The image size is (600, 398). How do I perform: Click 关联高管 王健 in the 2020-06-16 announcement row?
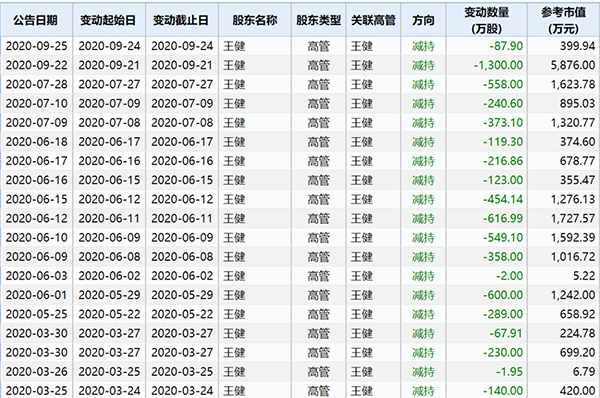pyautogui.click(x=362, y=180)
